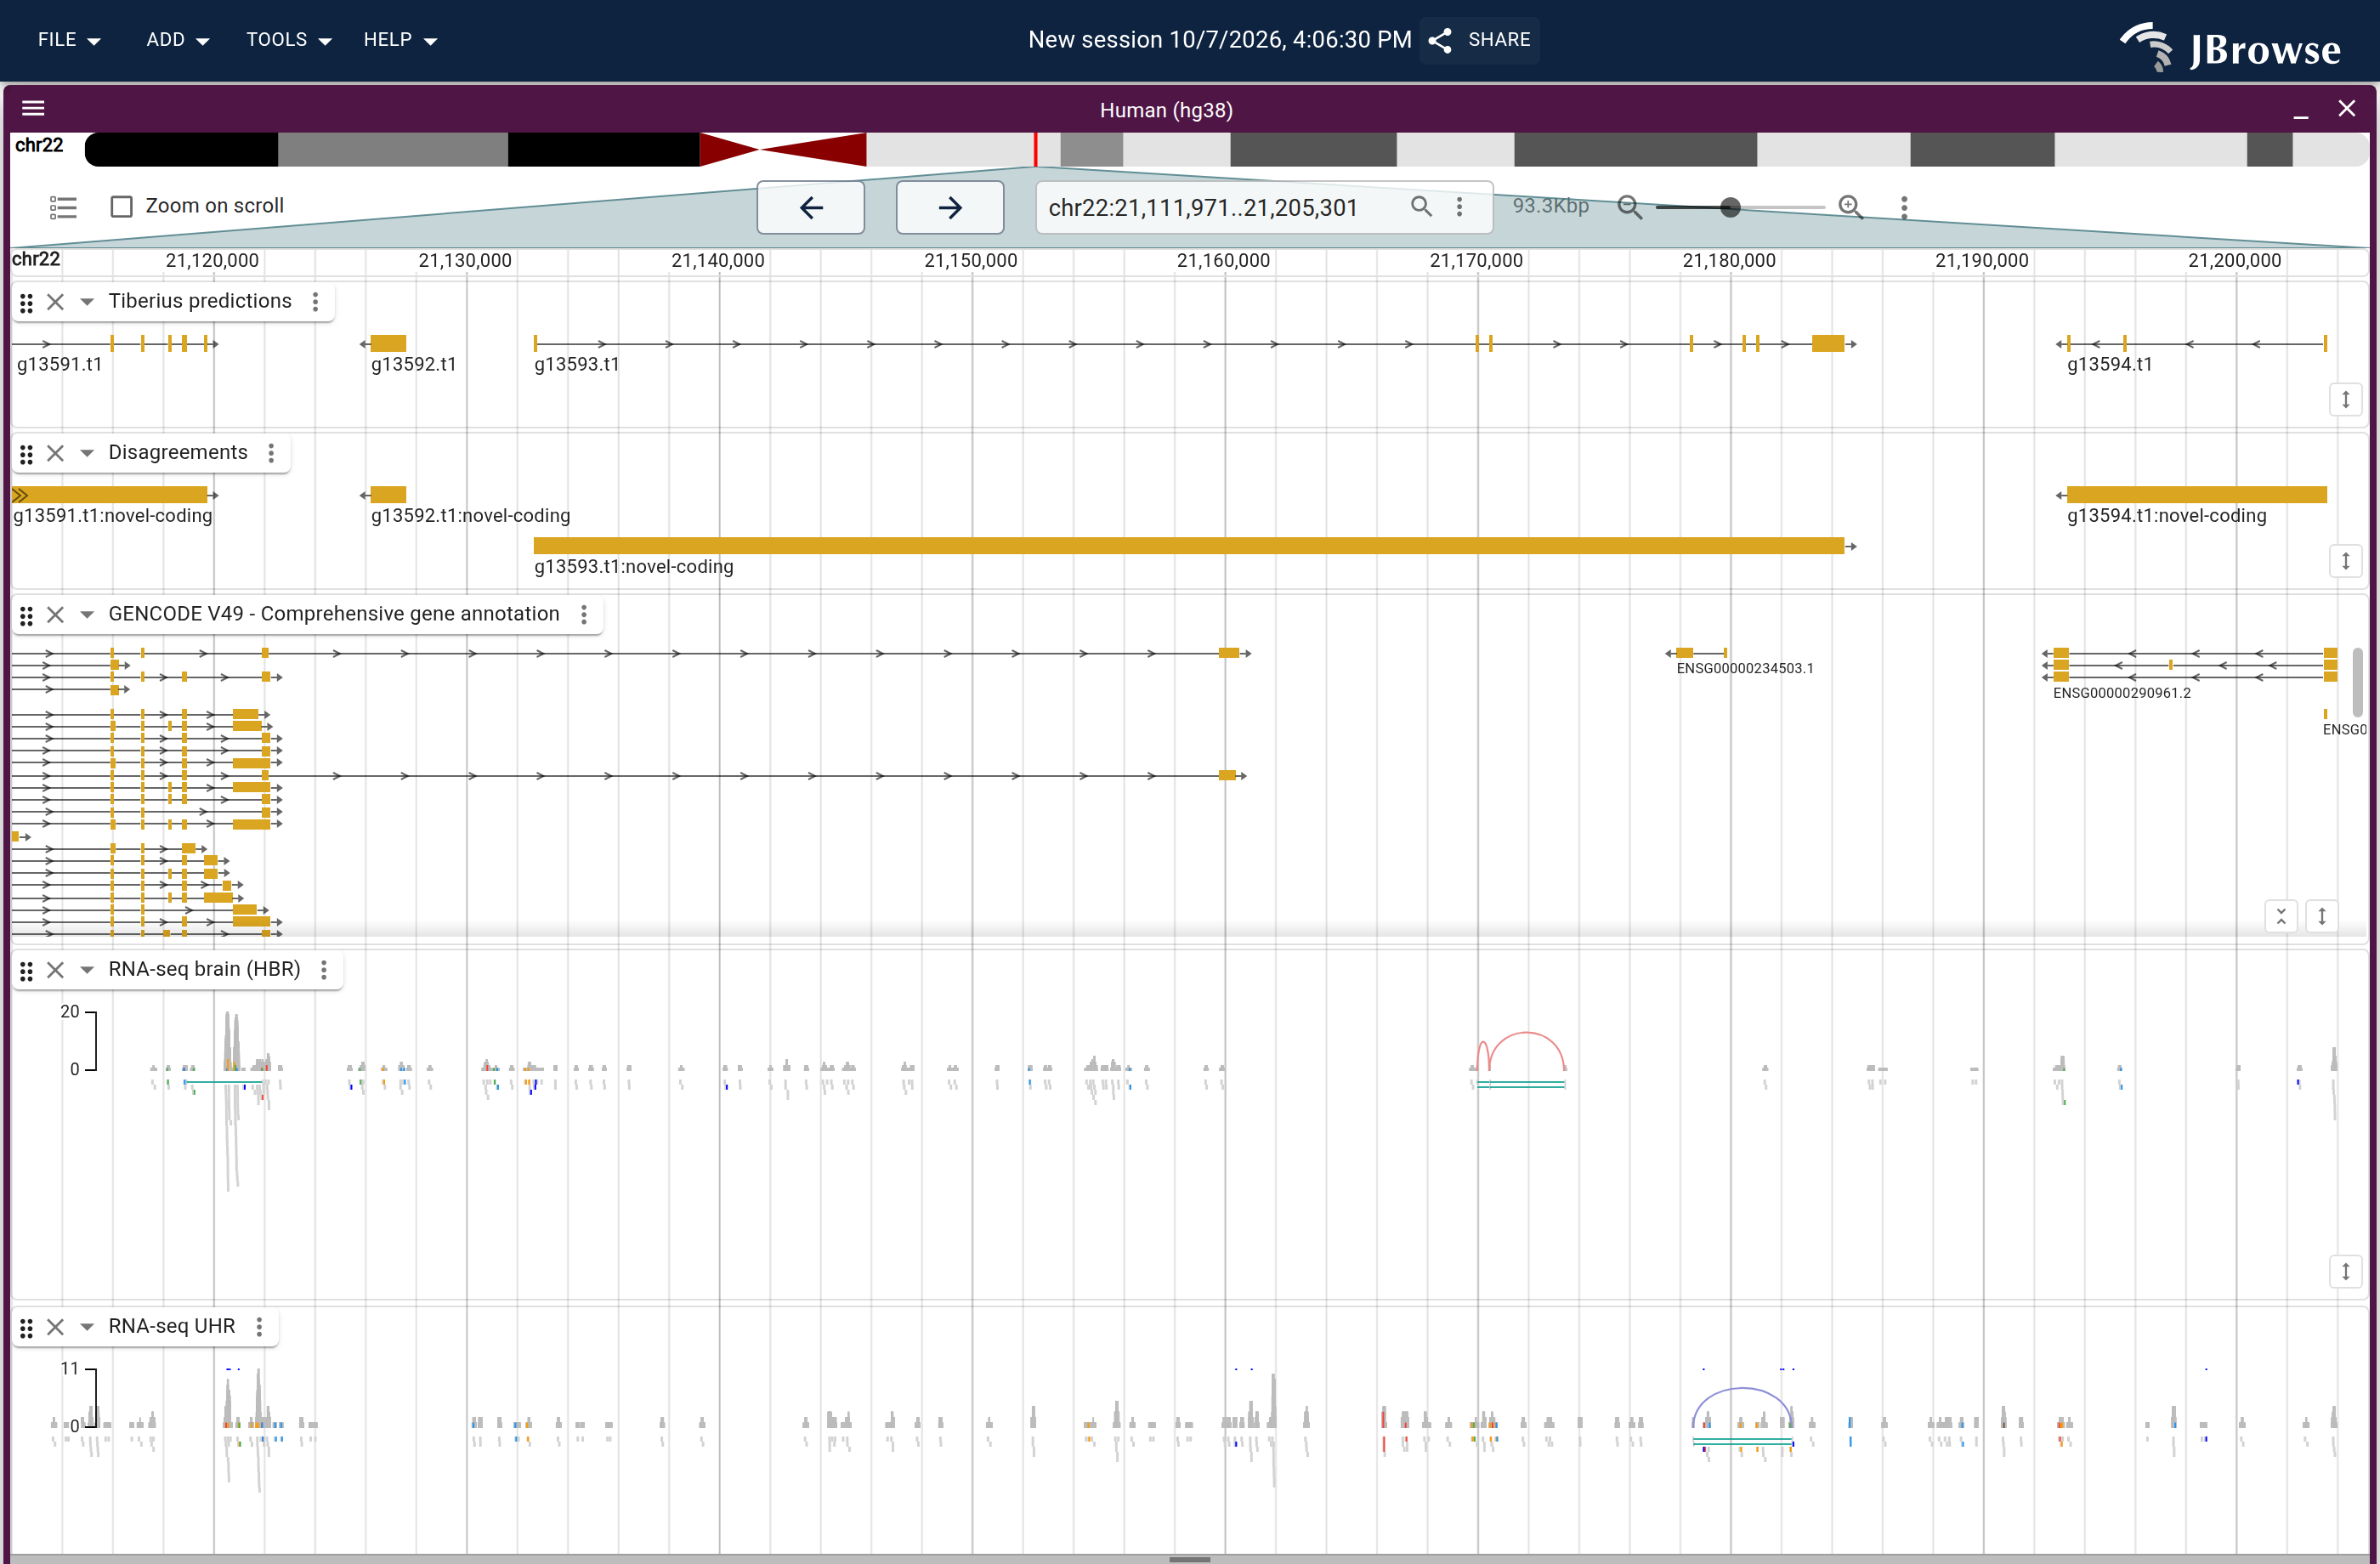Viewport: 2380px width, 1564px height.
Task: Open the FILE menu
Action: pos(69,40)
